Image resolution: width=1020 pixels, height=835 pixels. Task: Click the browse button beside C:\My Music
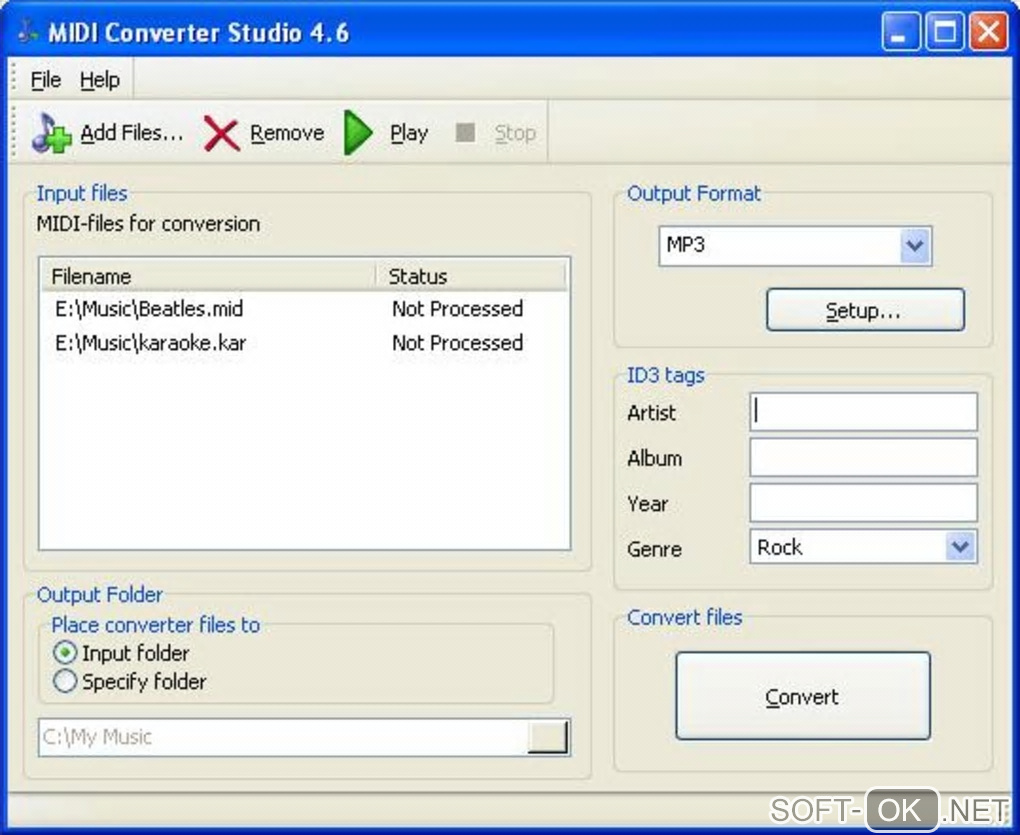click(548, 737)
